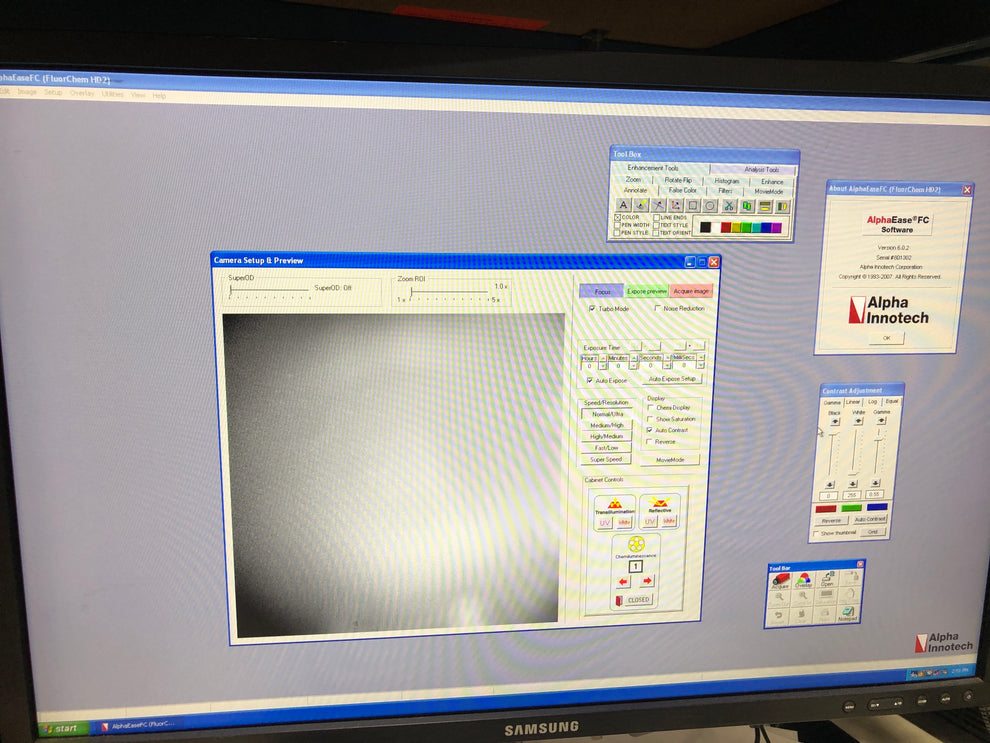Click the Open icon in Tool Bar
This screenshot has height=743, width=990.
pos(826,581)
